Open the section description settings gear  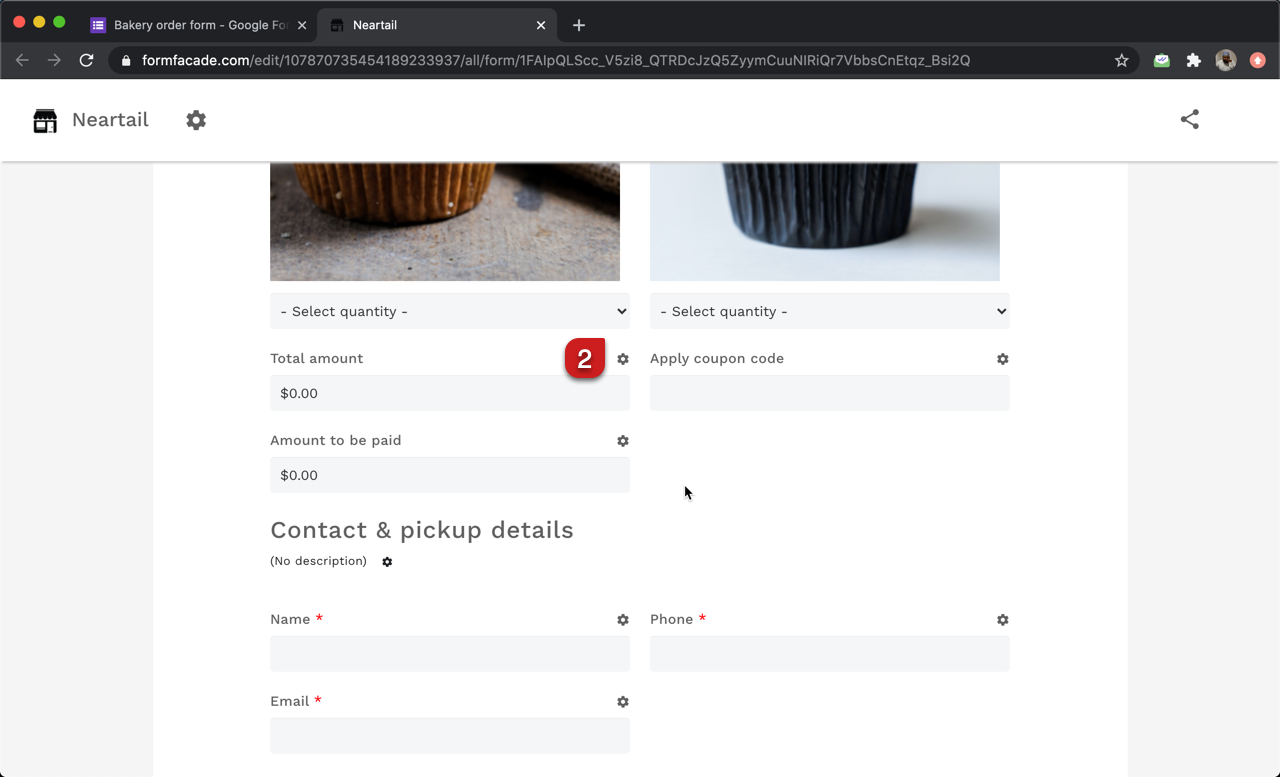pyautogui.click(x=387, y=562)
